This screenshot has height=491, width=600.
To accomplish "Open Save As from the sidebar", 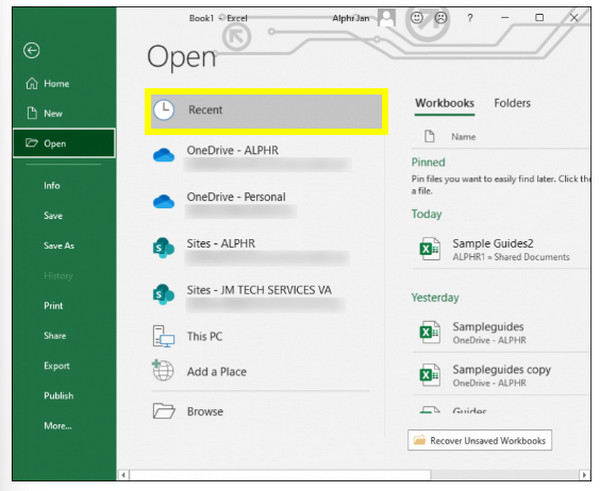I will pyautogui.click(x=58, y=245).
